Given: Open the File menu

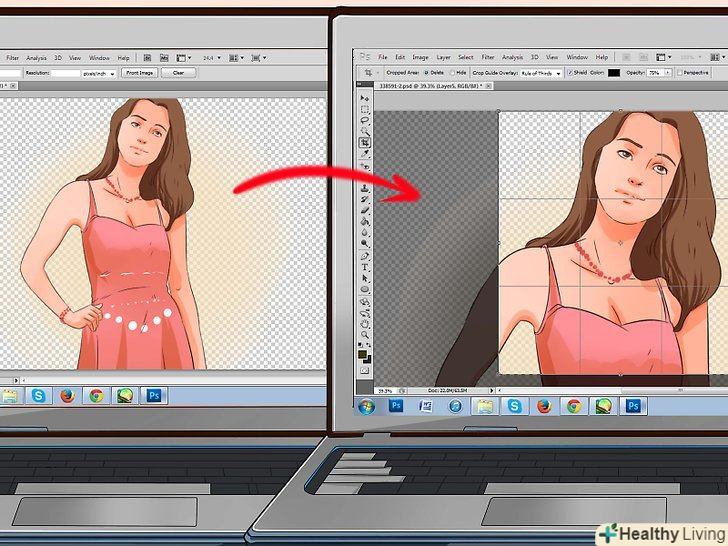Looking at the screenshot, I should tap(383, 57).
